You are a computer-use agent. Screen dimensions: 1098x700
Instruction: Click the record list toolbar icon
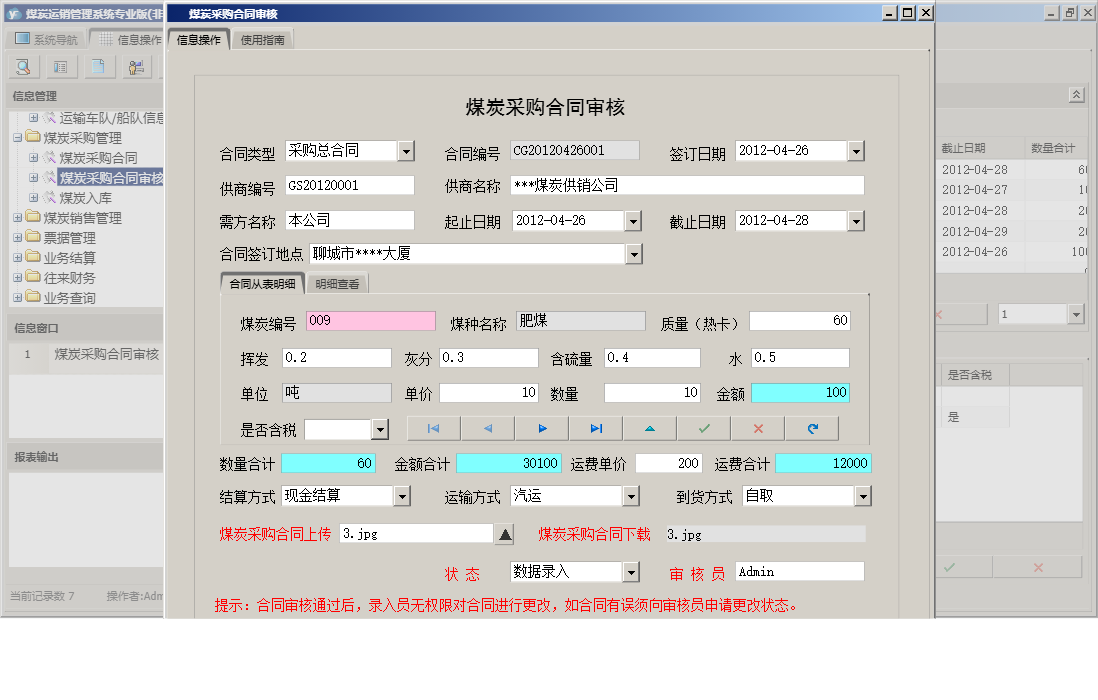(x=60, y=66)
